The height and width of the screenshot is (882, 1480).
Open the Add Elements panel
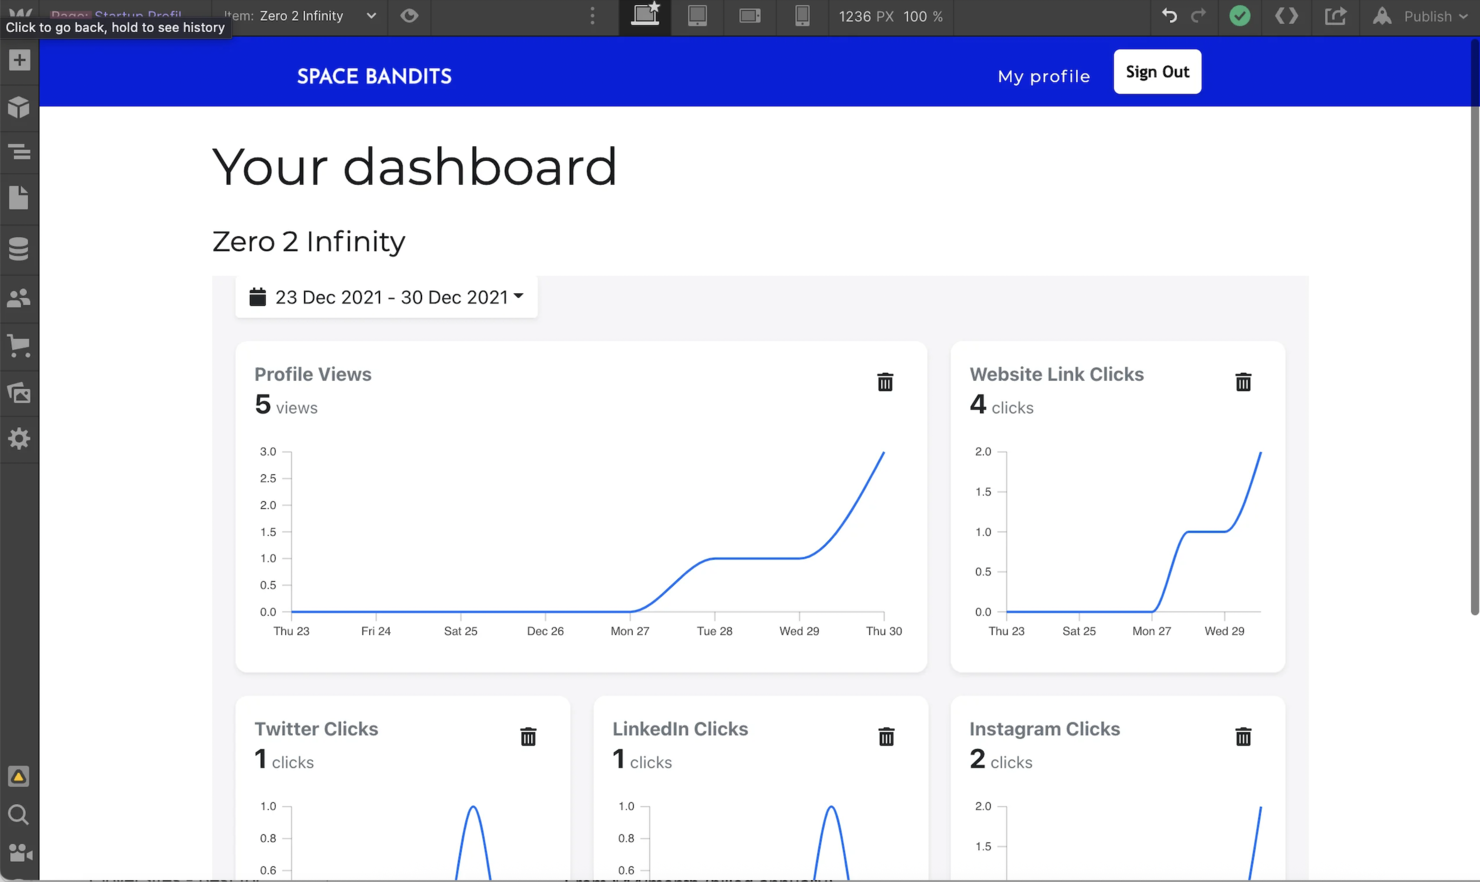pyautogui.click(x=19, y=60)
